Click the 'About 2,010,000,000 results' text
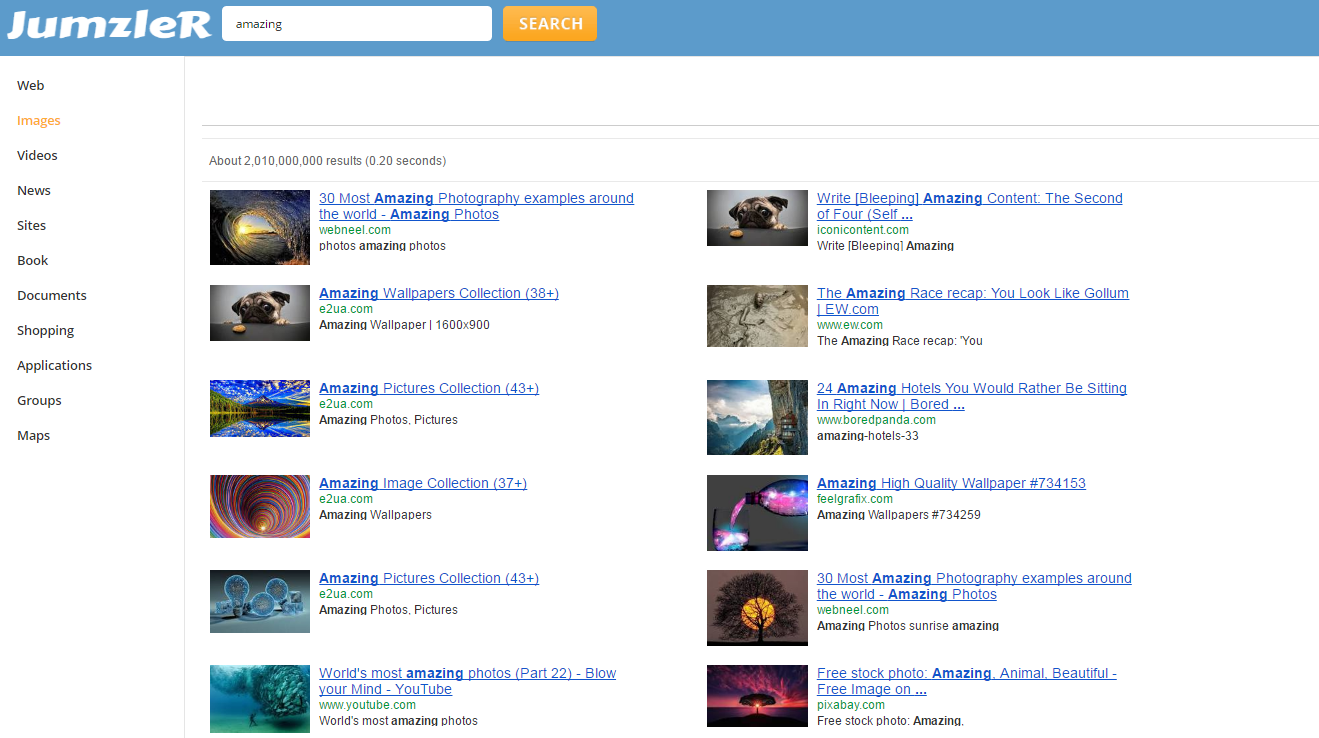 327,161
